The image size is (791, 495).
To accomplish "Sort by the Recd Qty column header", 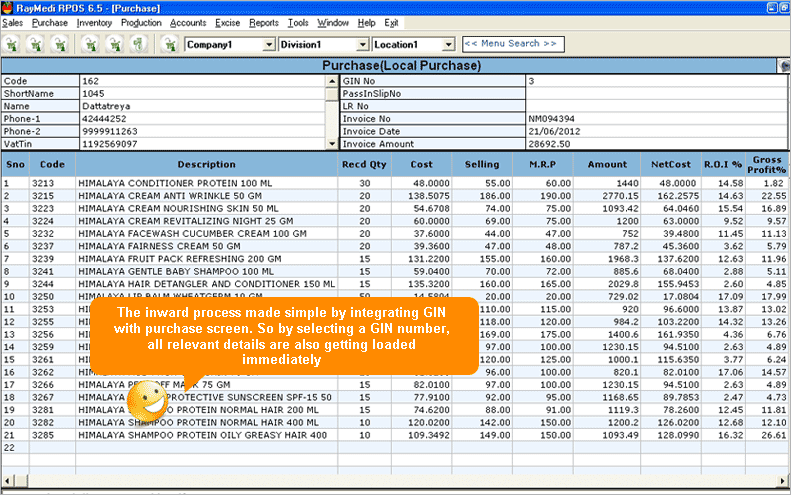I will (x=363, y=164).
